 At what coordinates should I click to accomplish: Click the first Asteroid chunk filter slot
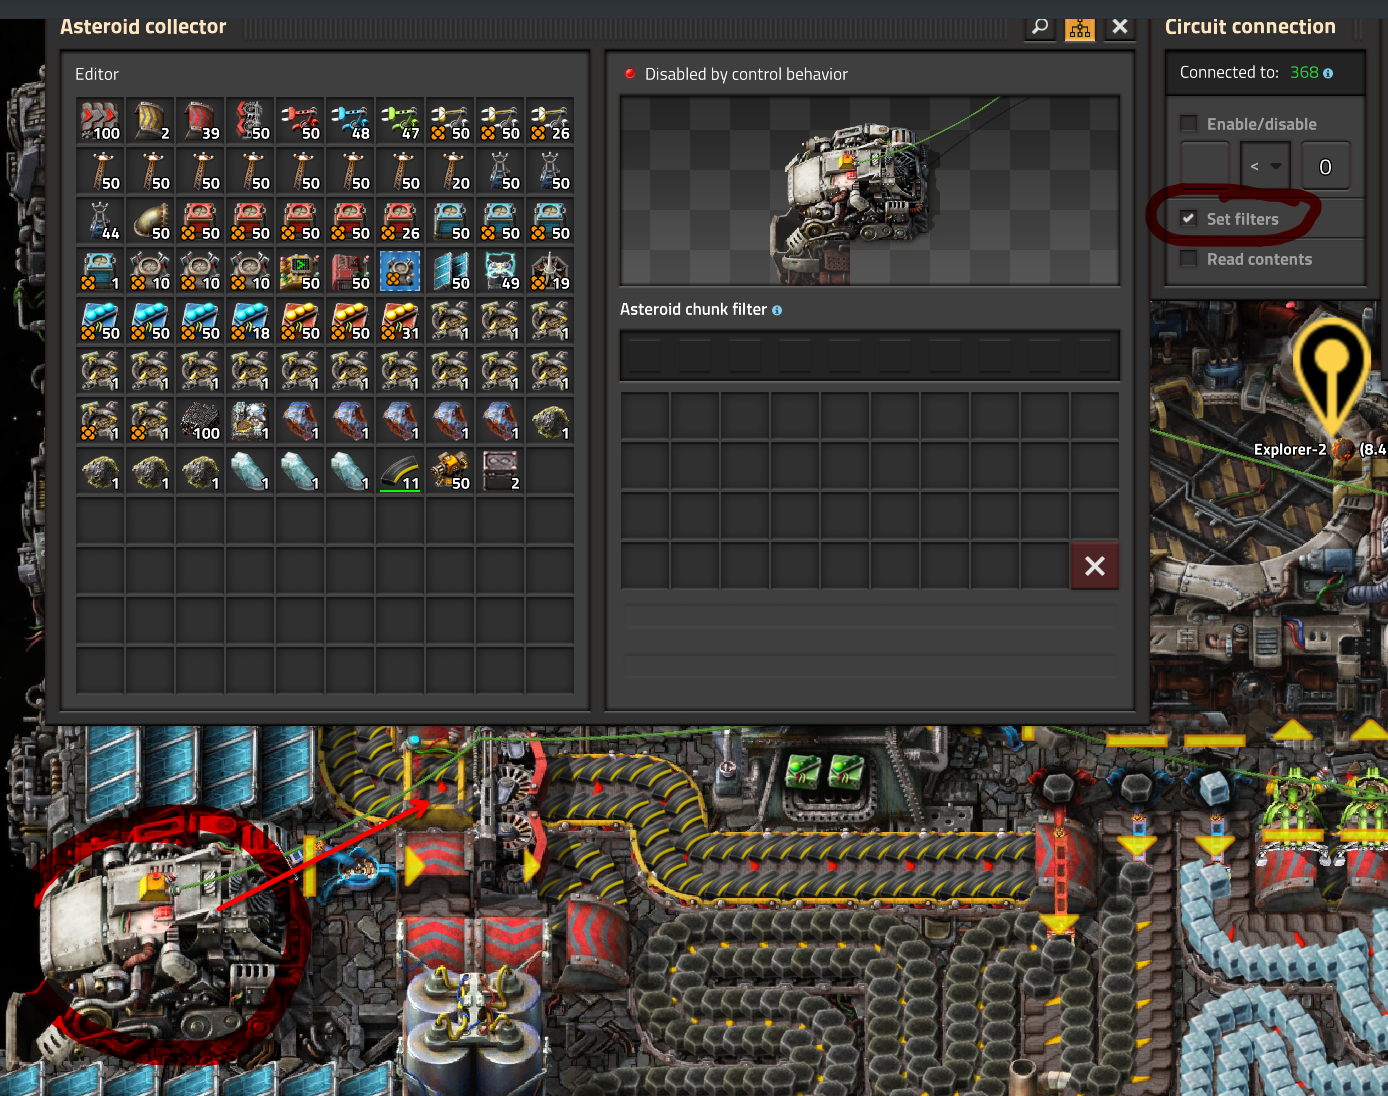click(x=645, y=356)
